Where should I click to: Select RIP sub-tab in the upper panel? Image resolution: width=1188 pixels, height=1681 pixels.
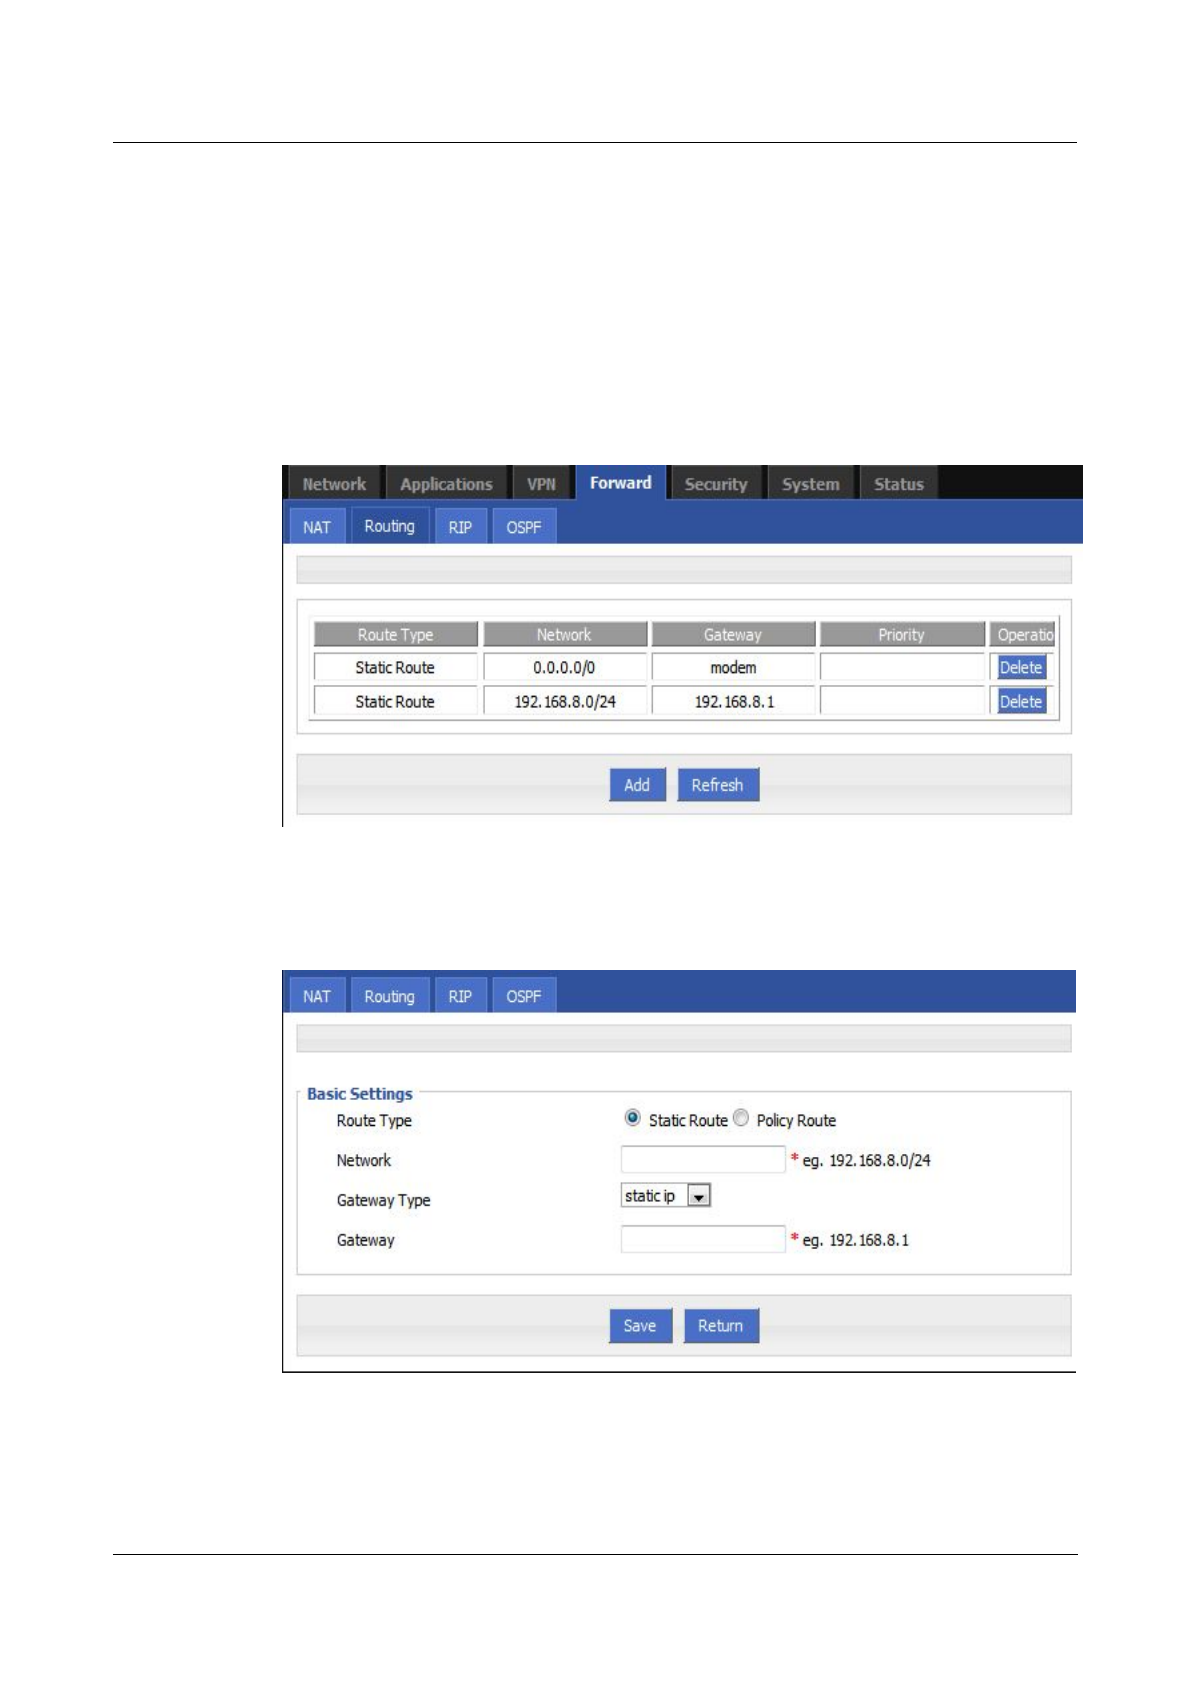pos(460,527)
